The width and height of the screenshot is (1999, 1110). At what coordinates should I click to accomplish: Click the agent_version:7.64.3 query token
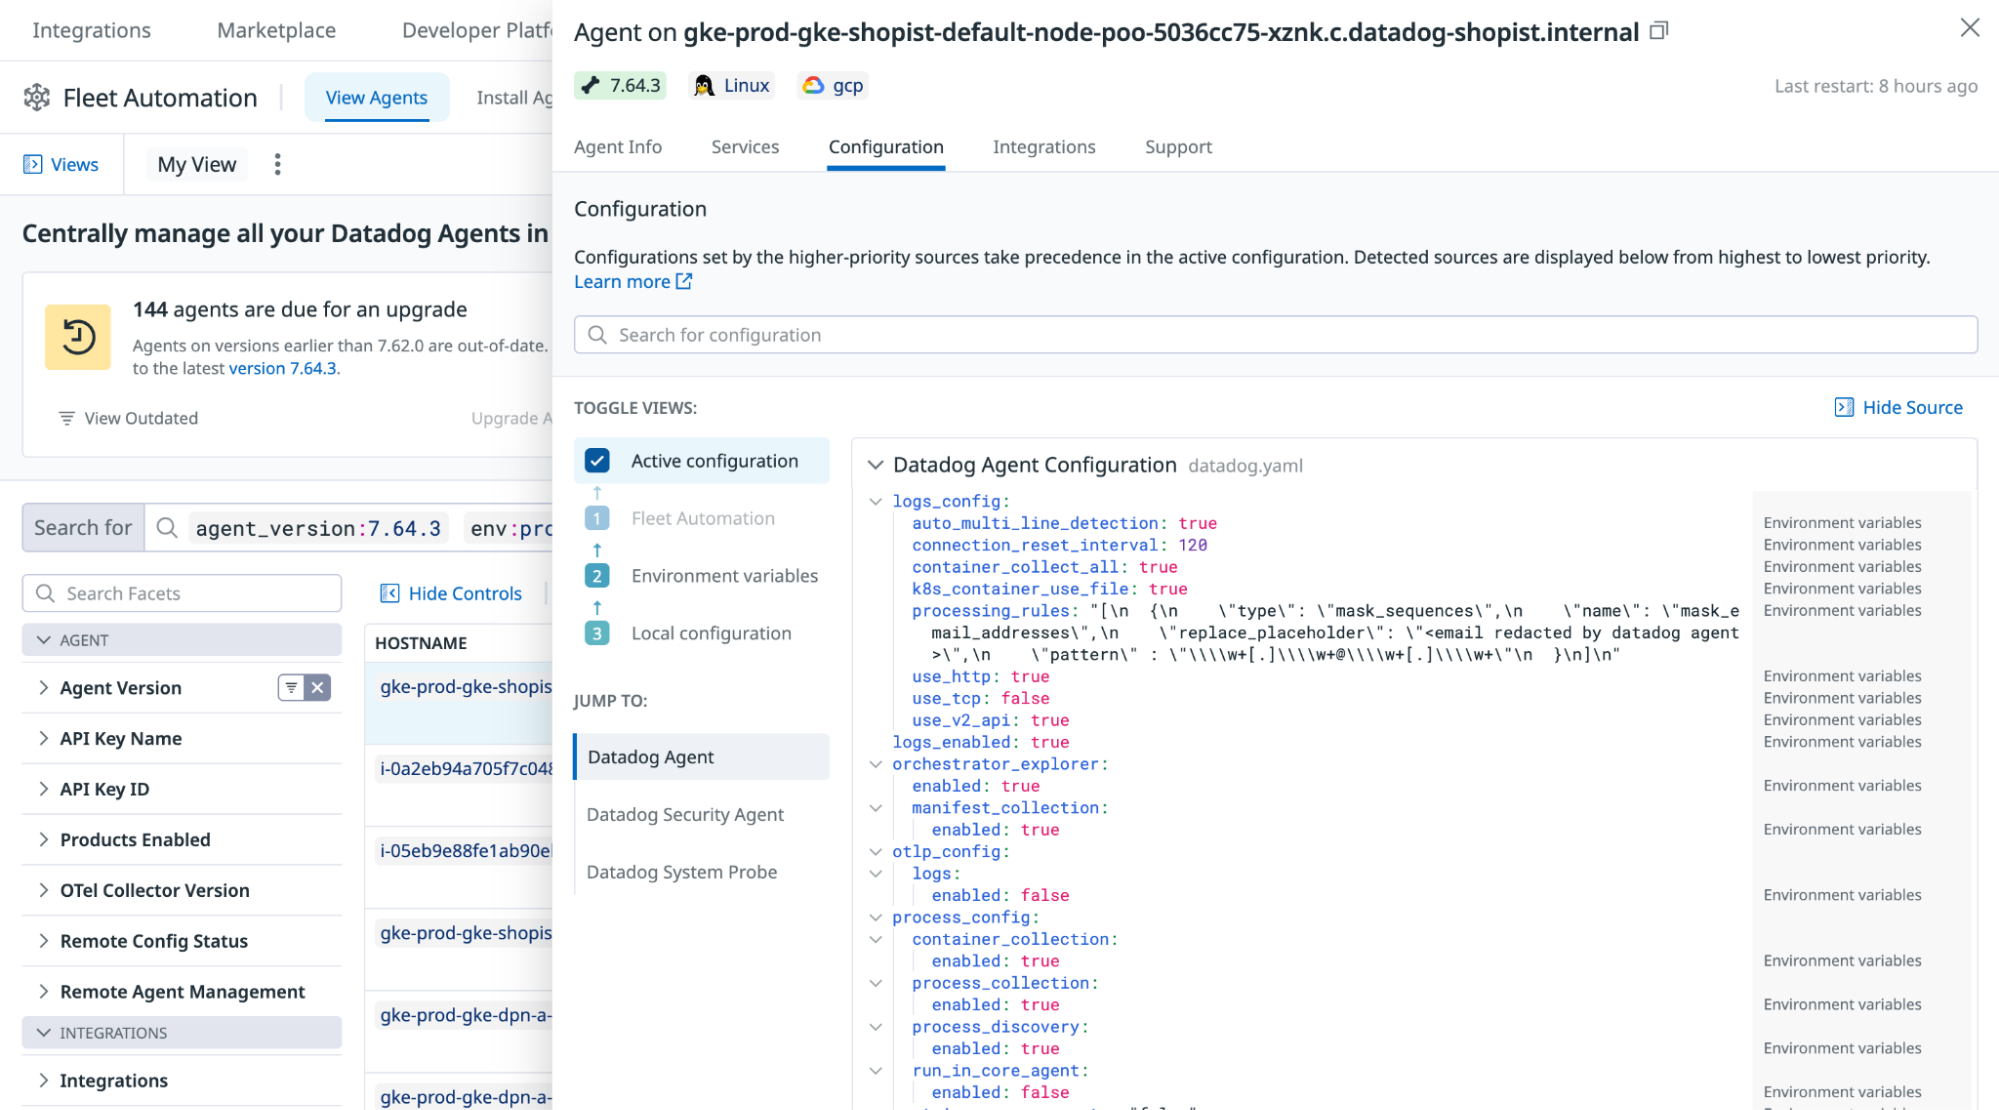pos(318,528)
